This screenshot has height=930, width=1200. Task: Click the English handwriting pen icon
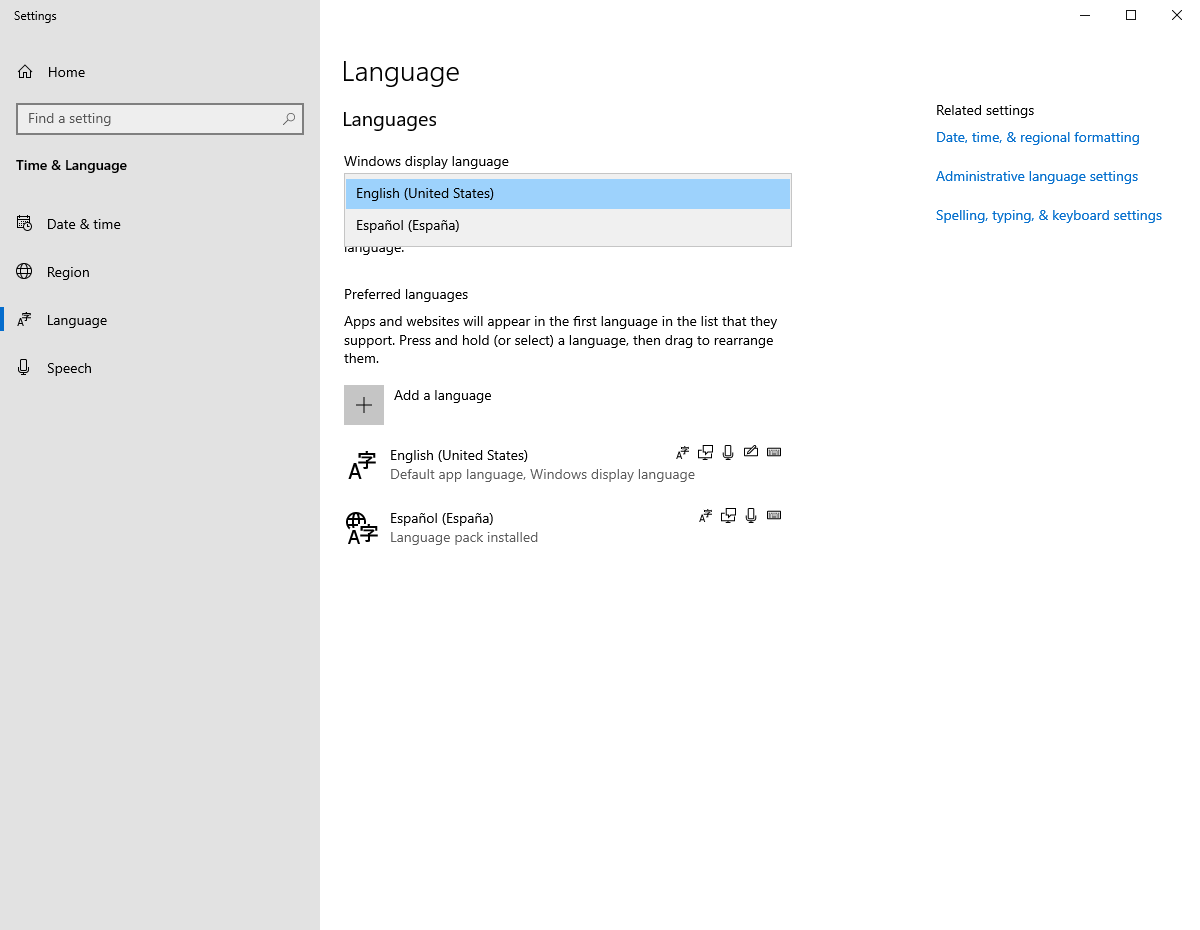click(751, 452)
